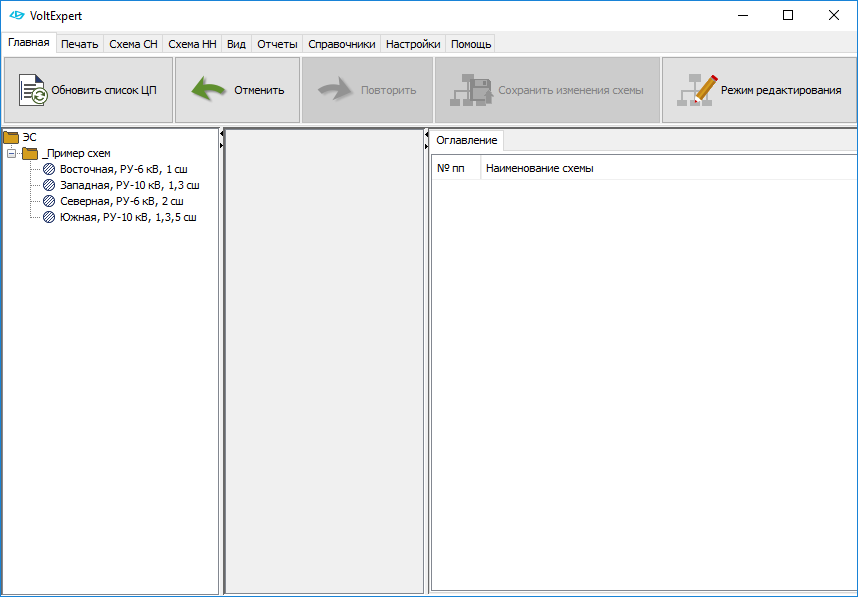The image size is (858, 597).
Task: Switch to the Схема СН tab
Action: pyautogui.click(x=134, y=44)
